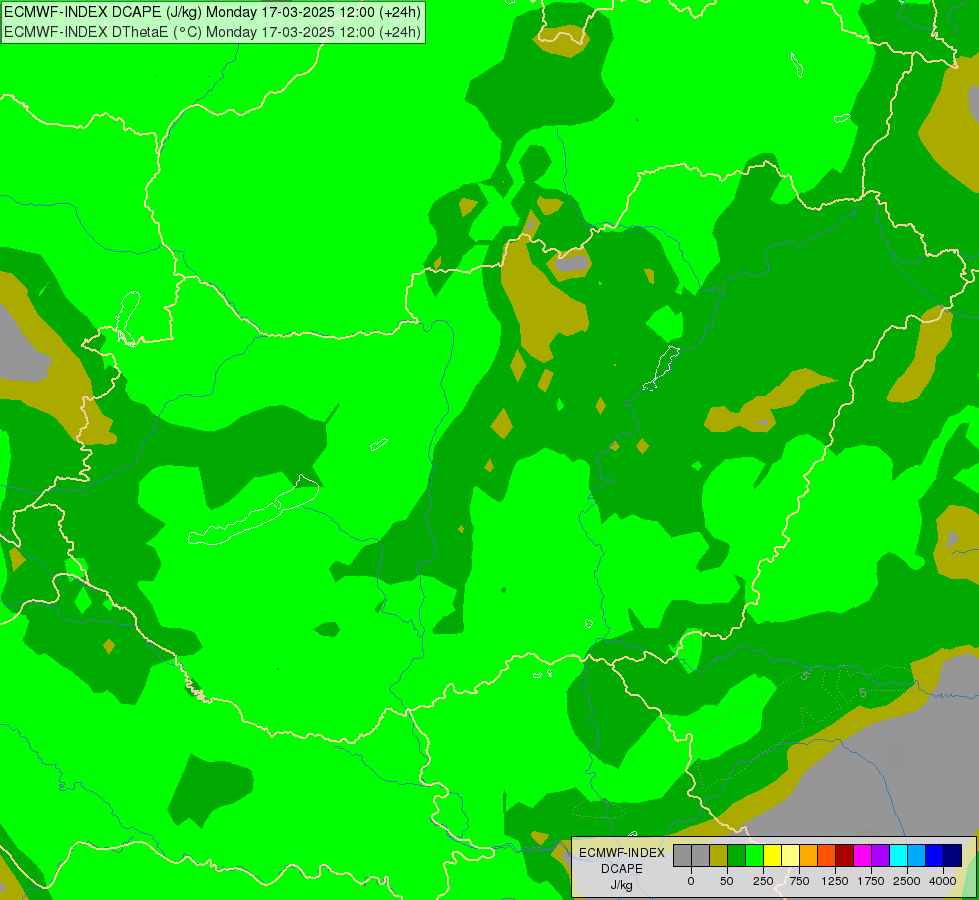Click the legend value '1250'

835,881
